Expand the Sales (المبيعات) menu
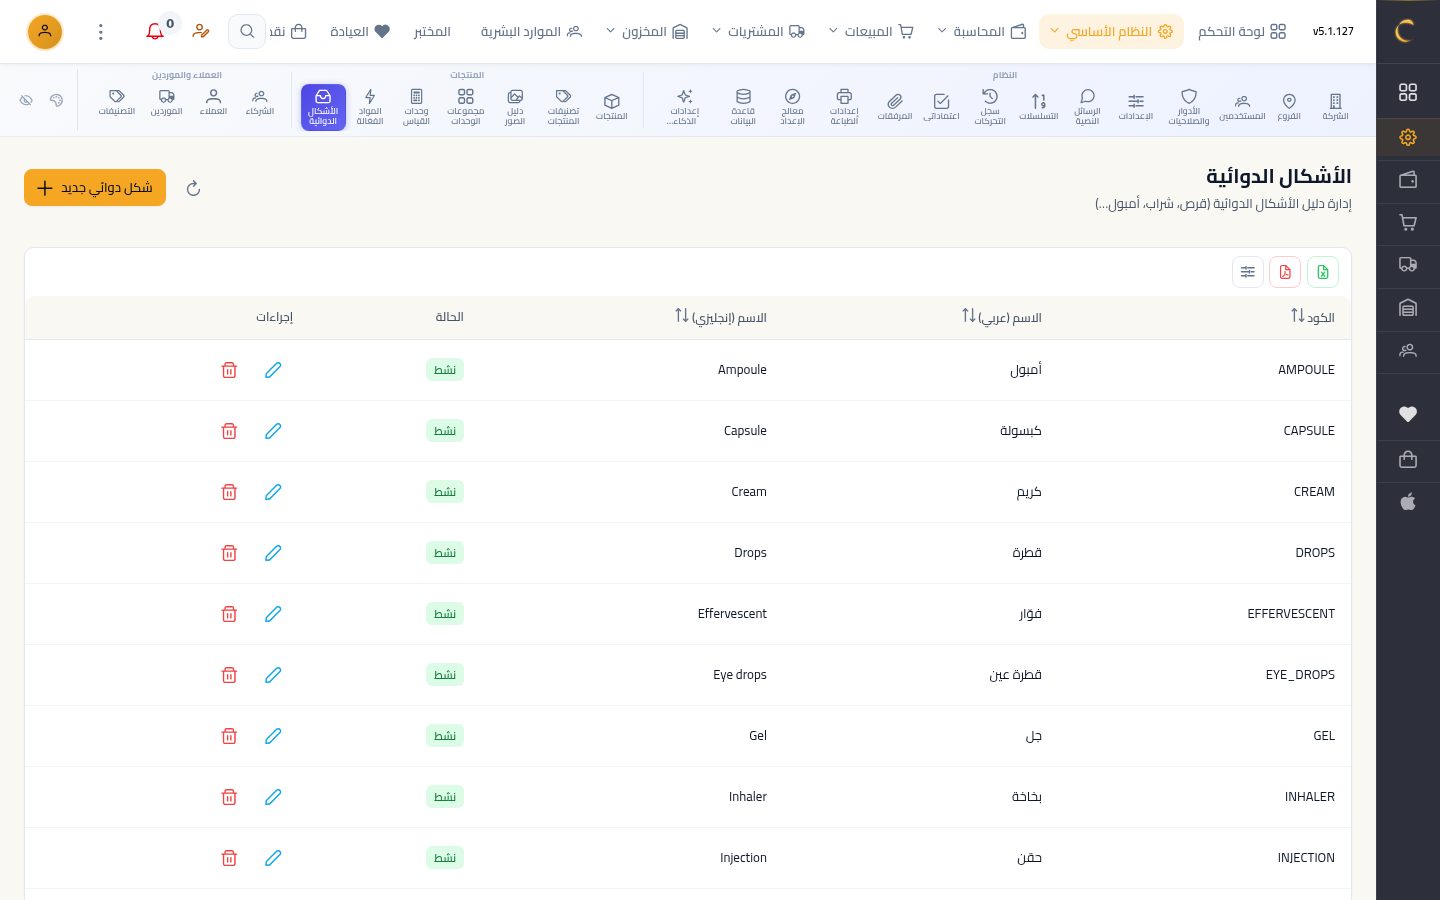The image size is (1440, 900). click(x=871, y=32)
